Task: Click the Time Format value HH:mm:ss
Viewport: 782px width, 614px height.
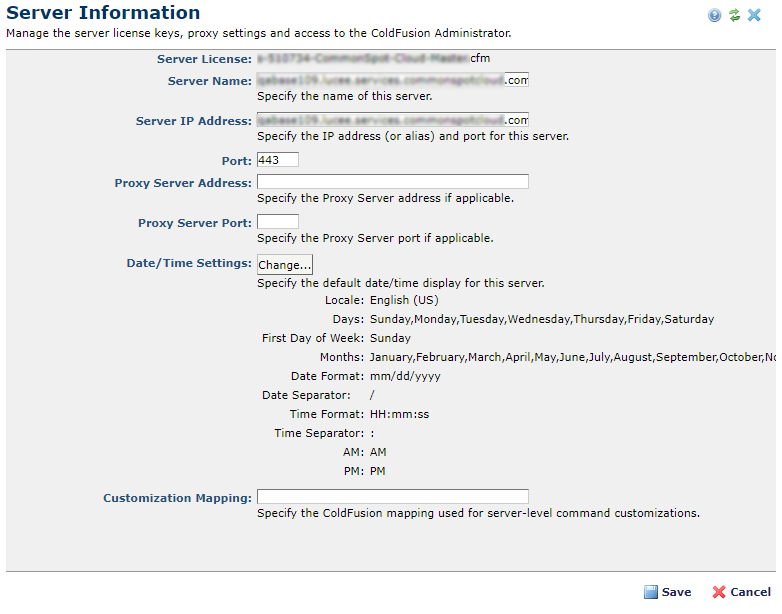Action: point(400,414)
